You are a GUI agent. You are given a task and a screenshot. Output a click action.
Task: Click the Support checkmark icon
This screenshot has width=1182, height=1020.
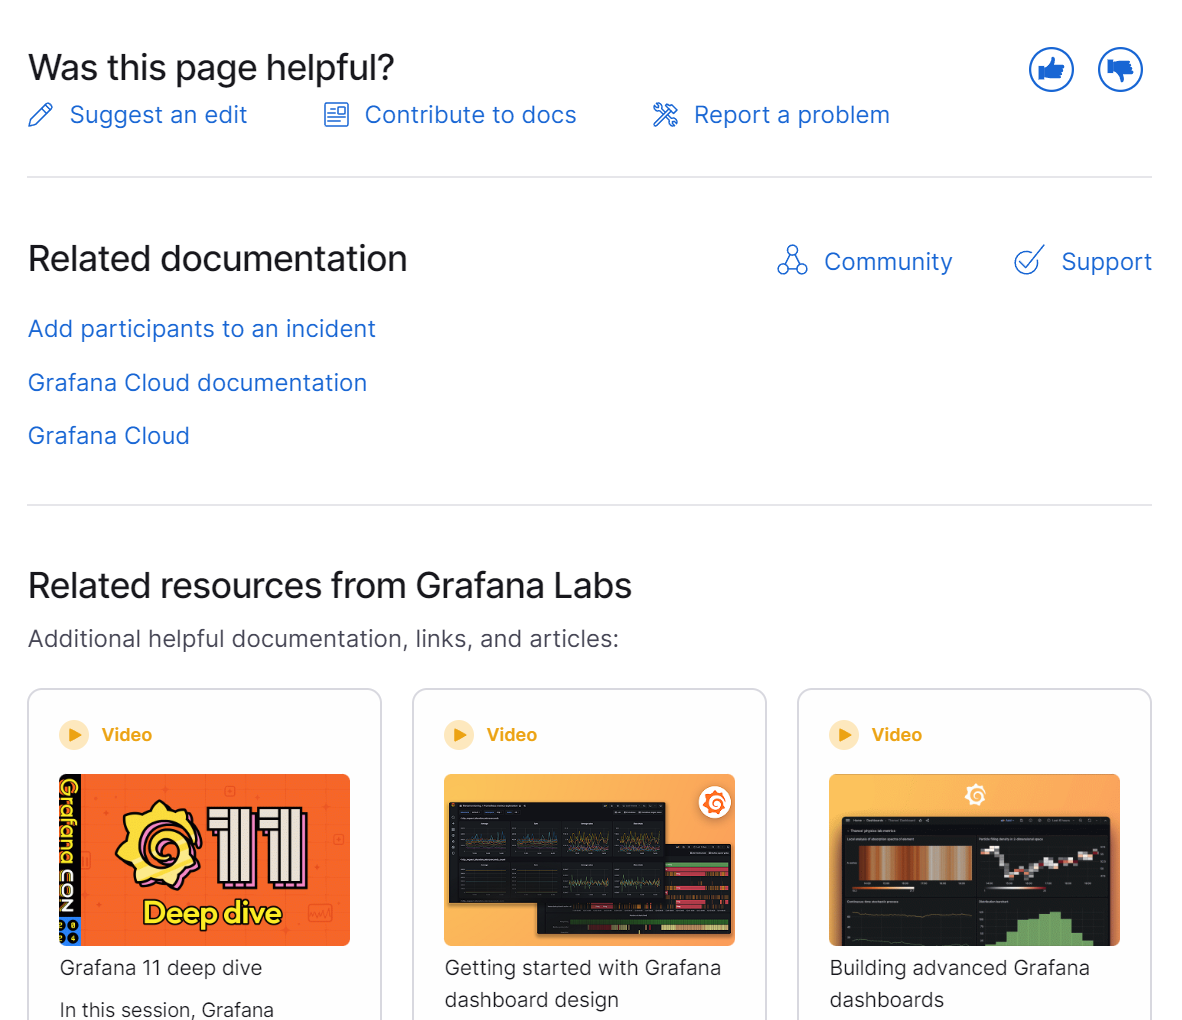coord(1029,260)
